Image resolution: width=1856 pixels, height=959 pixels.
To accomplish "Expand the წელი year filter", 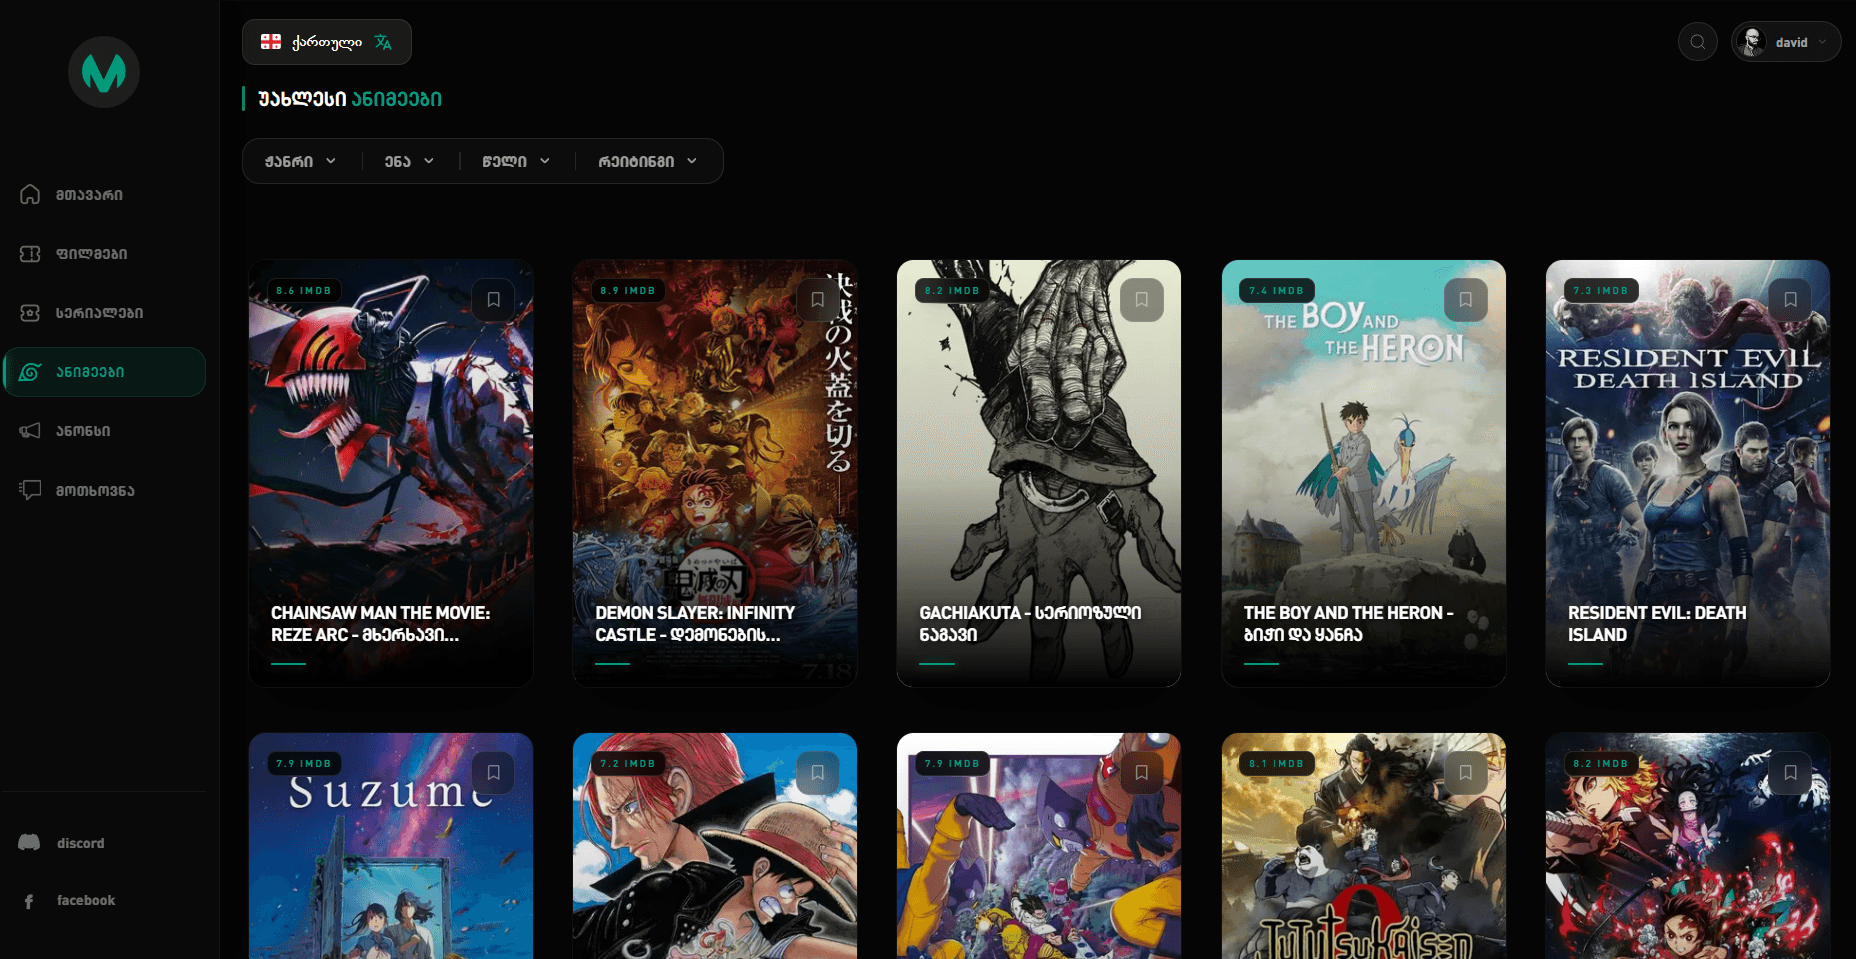I will [516, 161].
